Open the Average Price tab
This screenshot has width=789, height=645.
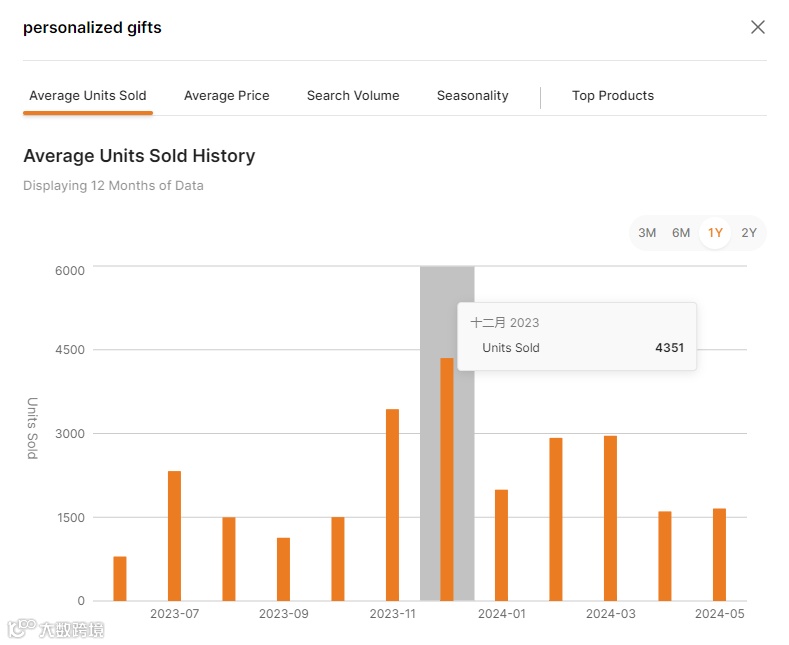tap(227, 96)
